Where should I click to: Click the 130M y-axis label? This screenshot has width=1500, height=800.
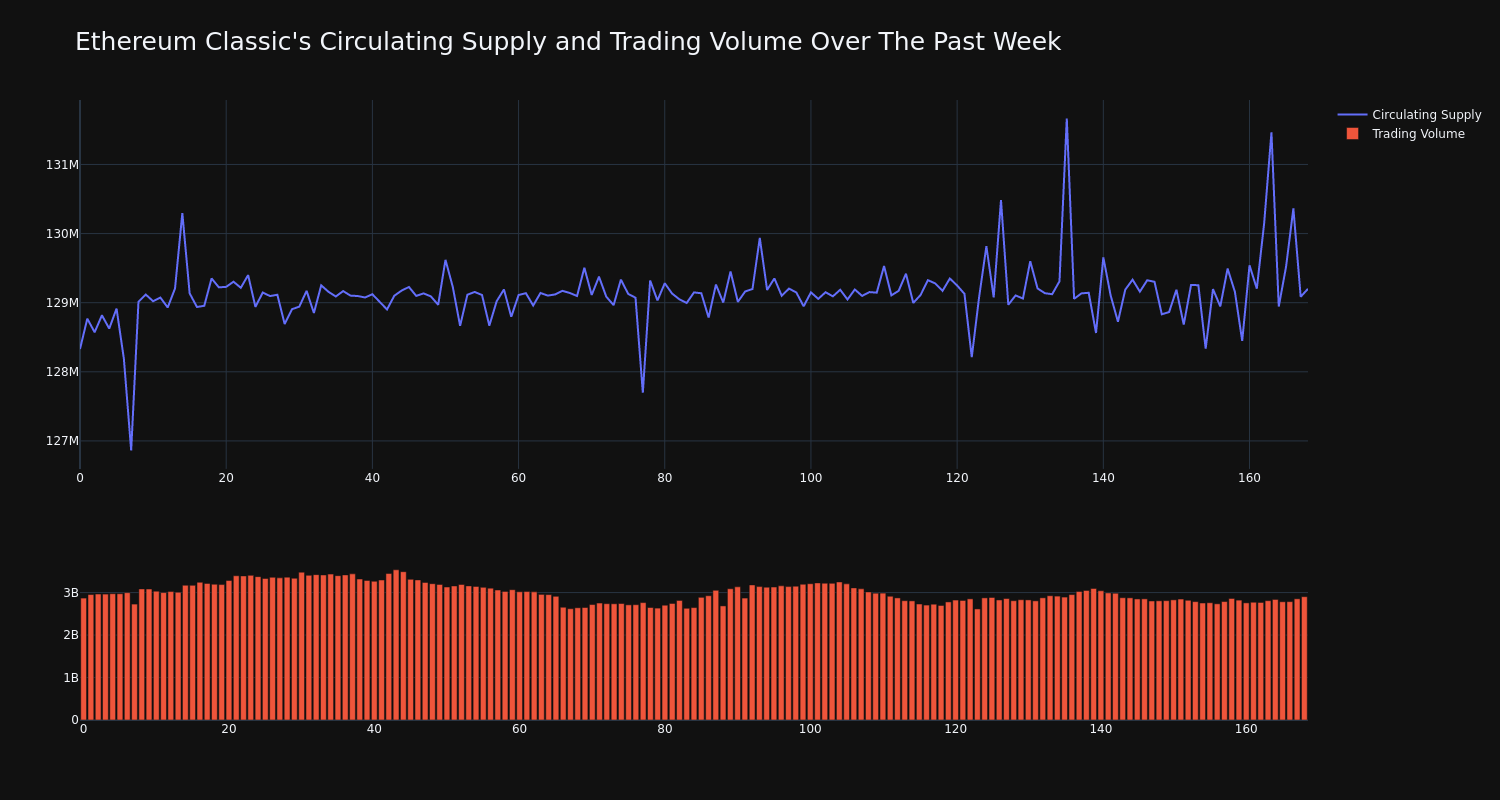coord(62,234)
